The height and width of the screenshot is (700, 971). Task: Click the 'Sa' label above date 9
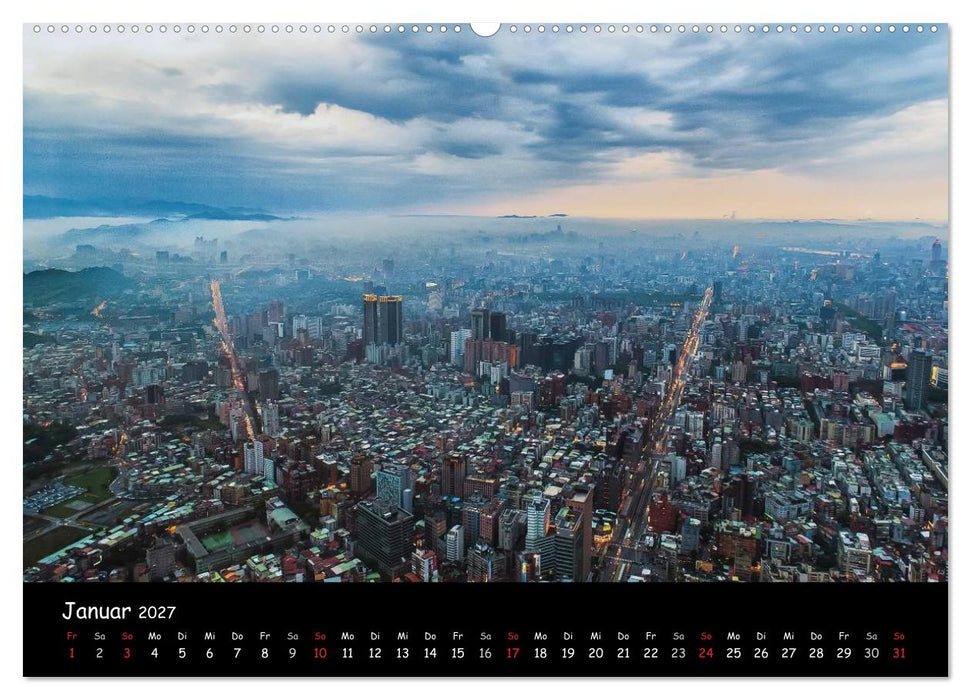292,636
